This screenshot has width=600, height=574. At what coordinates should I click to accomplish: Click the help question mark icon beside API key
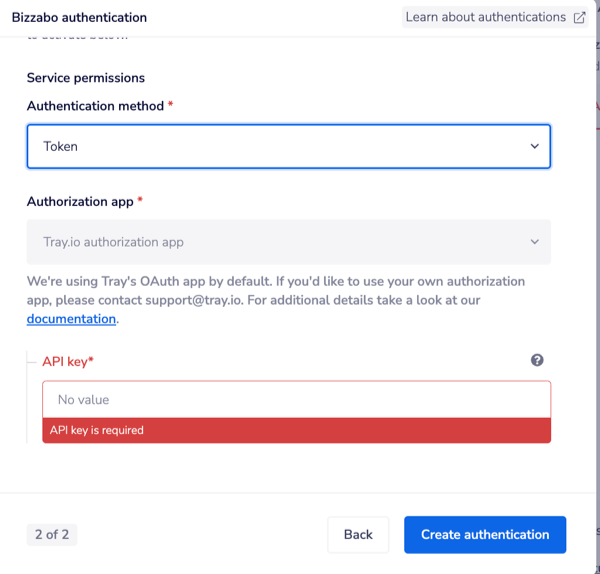coord(537,360)
